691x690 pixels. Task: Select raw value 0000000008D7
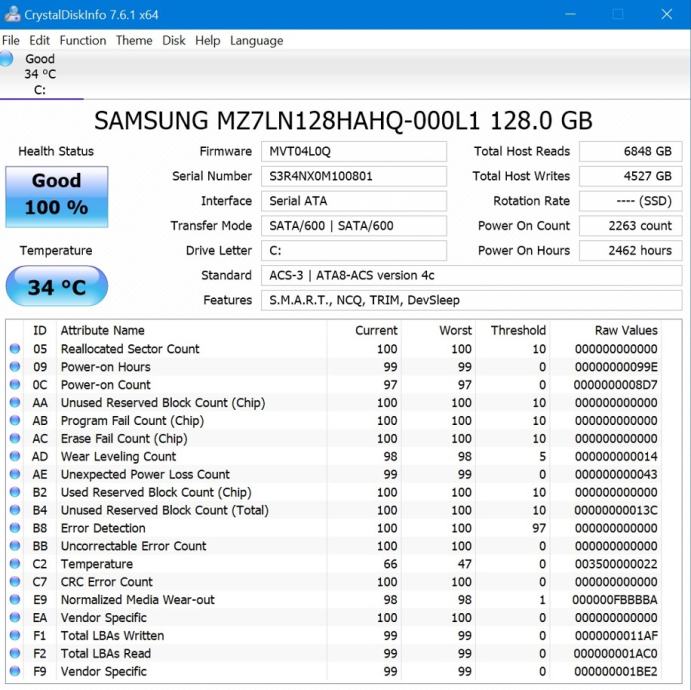click(616, 385)
